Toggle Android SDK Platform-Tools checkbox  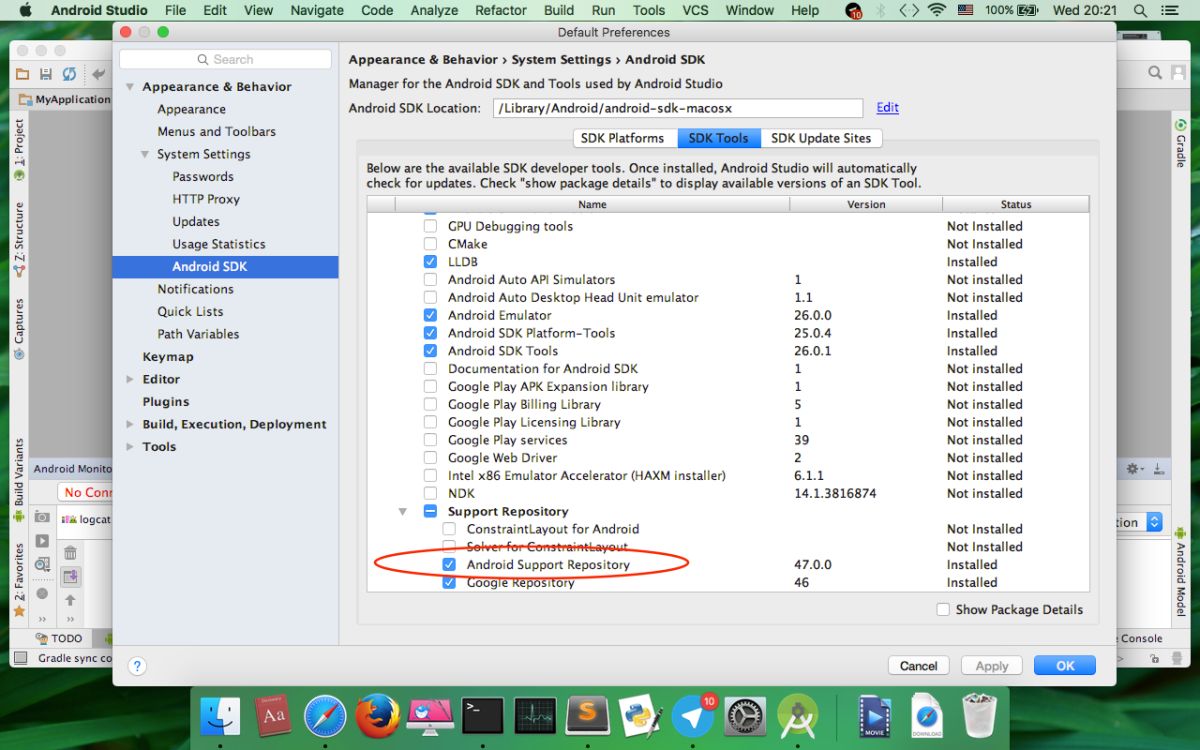pos(430,333)
